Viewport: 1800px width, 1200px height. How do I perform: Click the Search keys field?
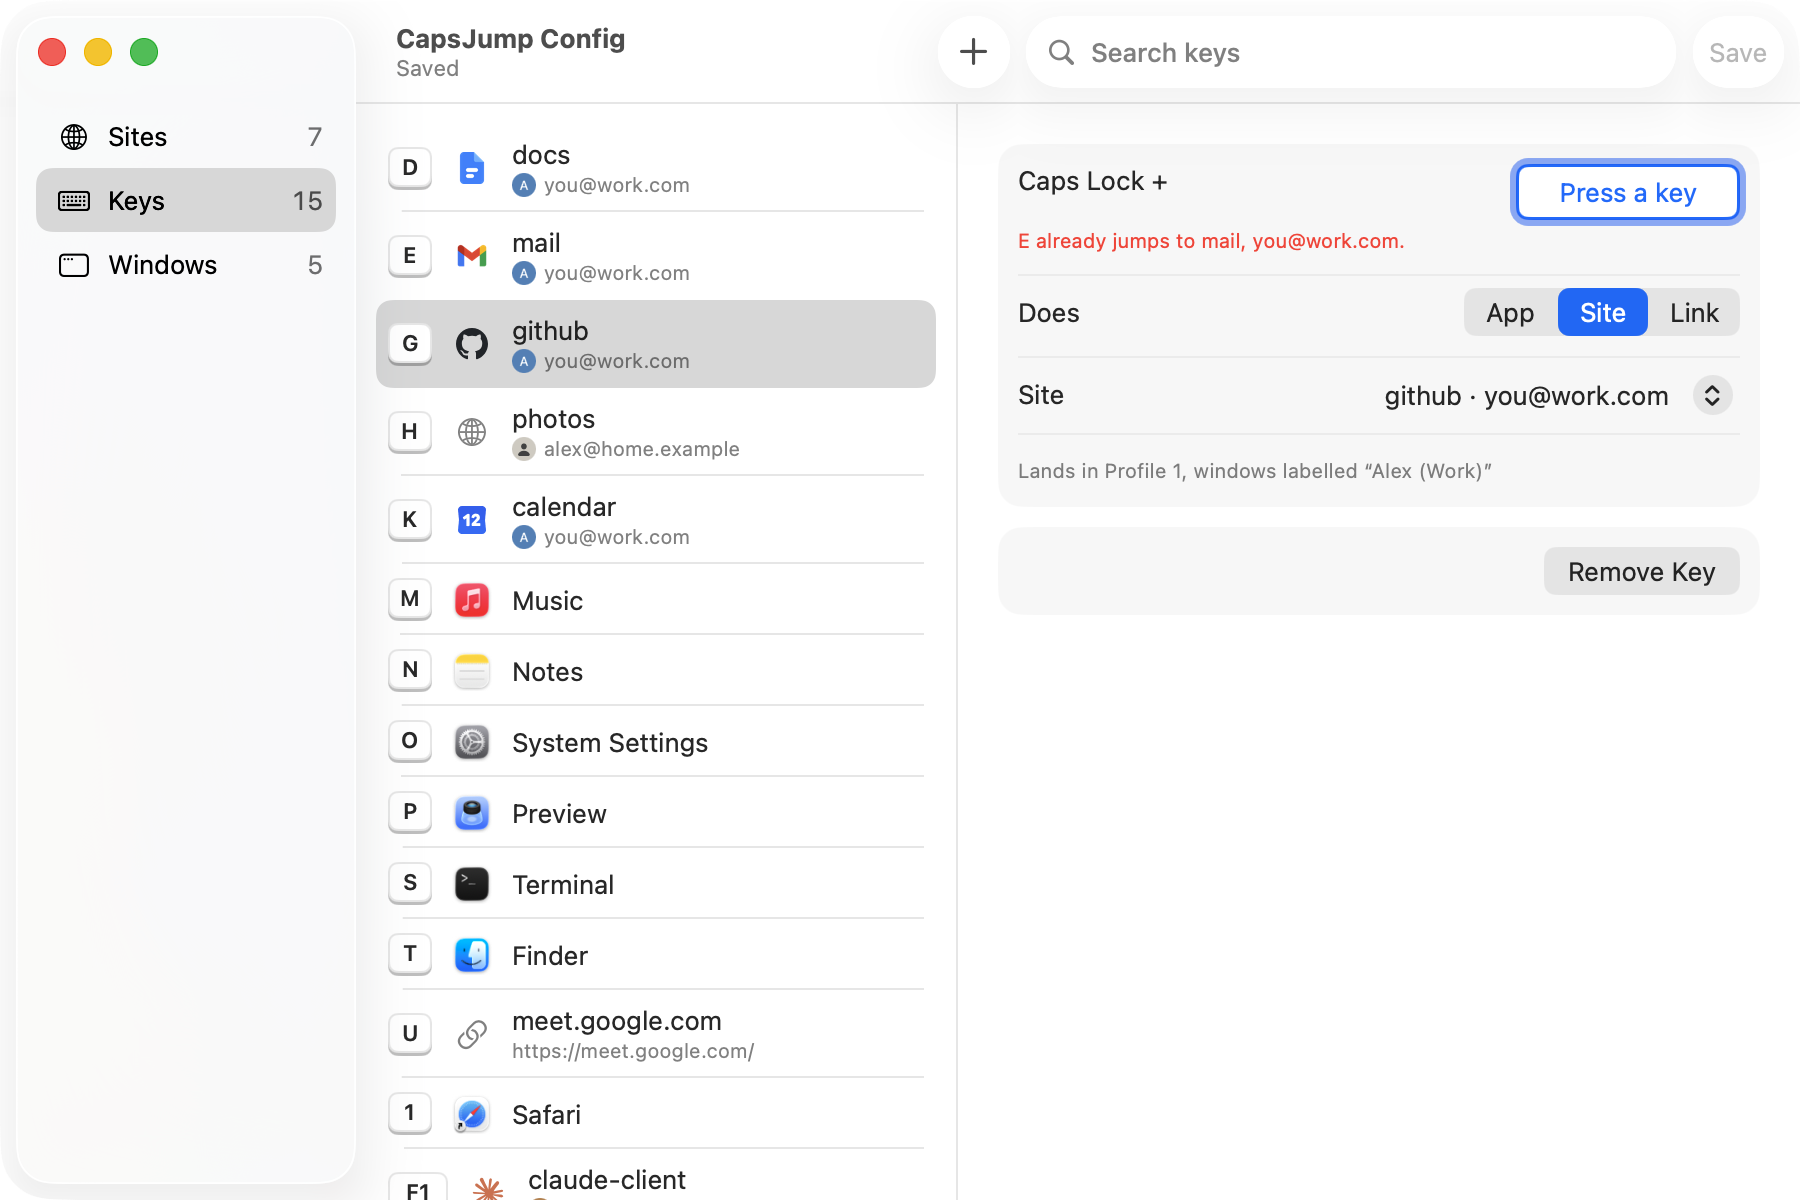[x=1350, y=52]
